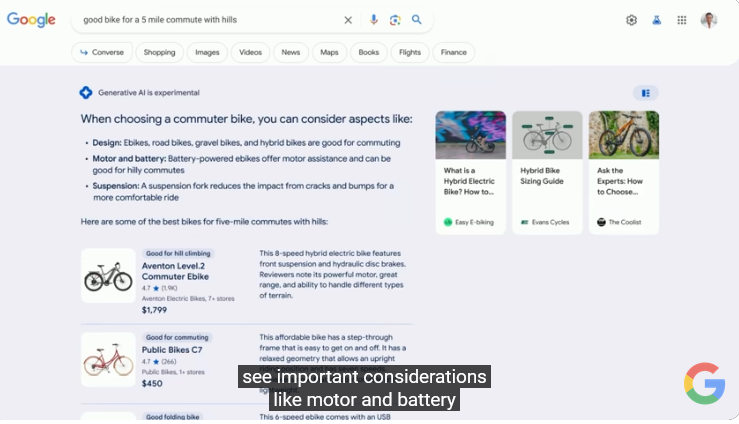The height and width of the screenshot is (424, 739).
Task: Click the bike sizing diagram thumbnail
Action: [547, 135]
